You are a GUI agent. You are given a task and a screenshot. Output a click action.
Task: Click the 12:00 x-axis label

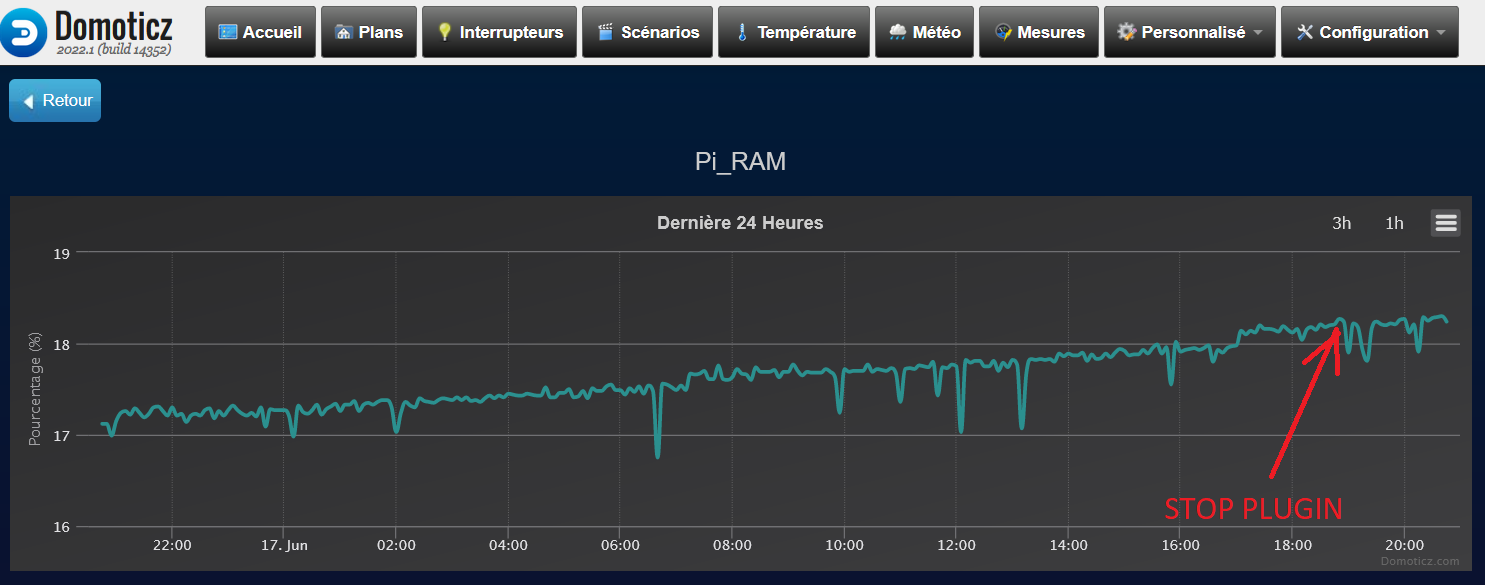pyautogui.click(x=957, y=545)
